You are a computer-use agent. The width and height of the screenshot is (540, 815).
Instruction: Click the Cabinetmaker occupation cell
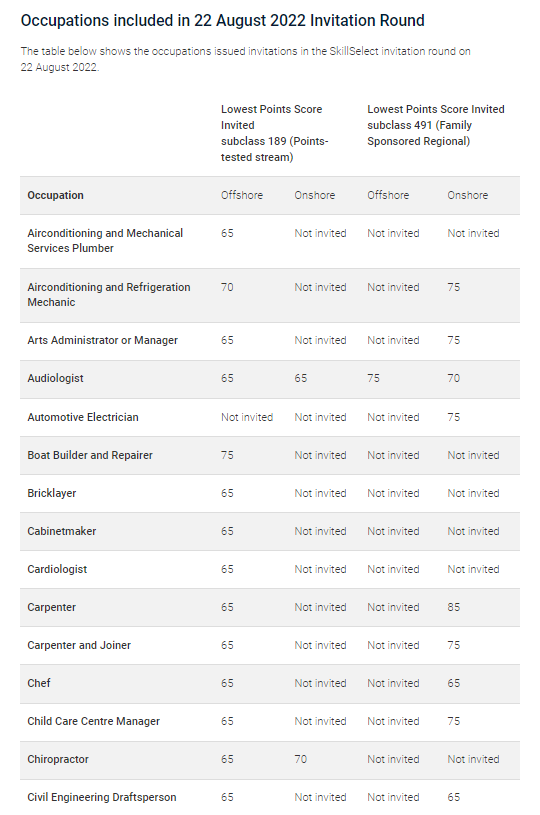click(61, 531)
